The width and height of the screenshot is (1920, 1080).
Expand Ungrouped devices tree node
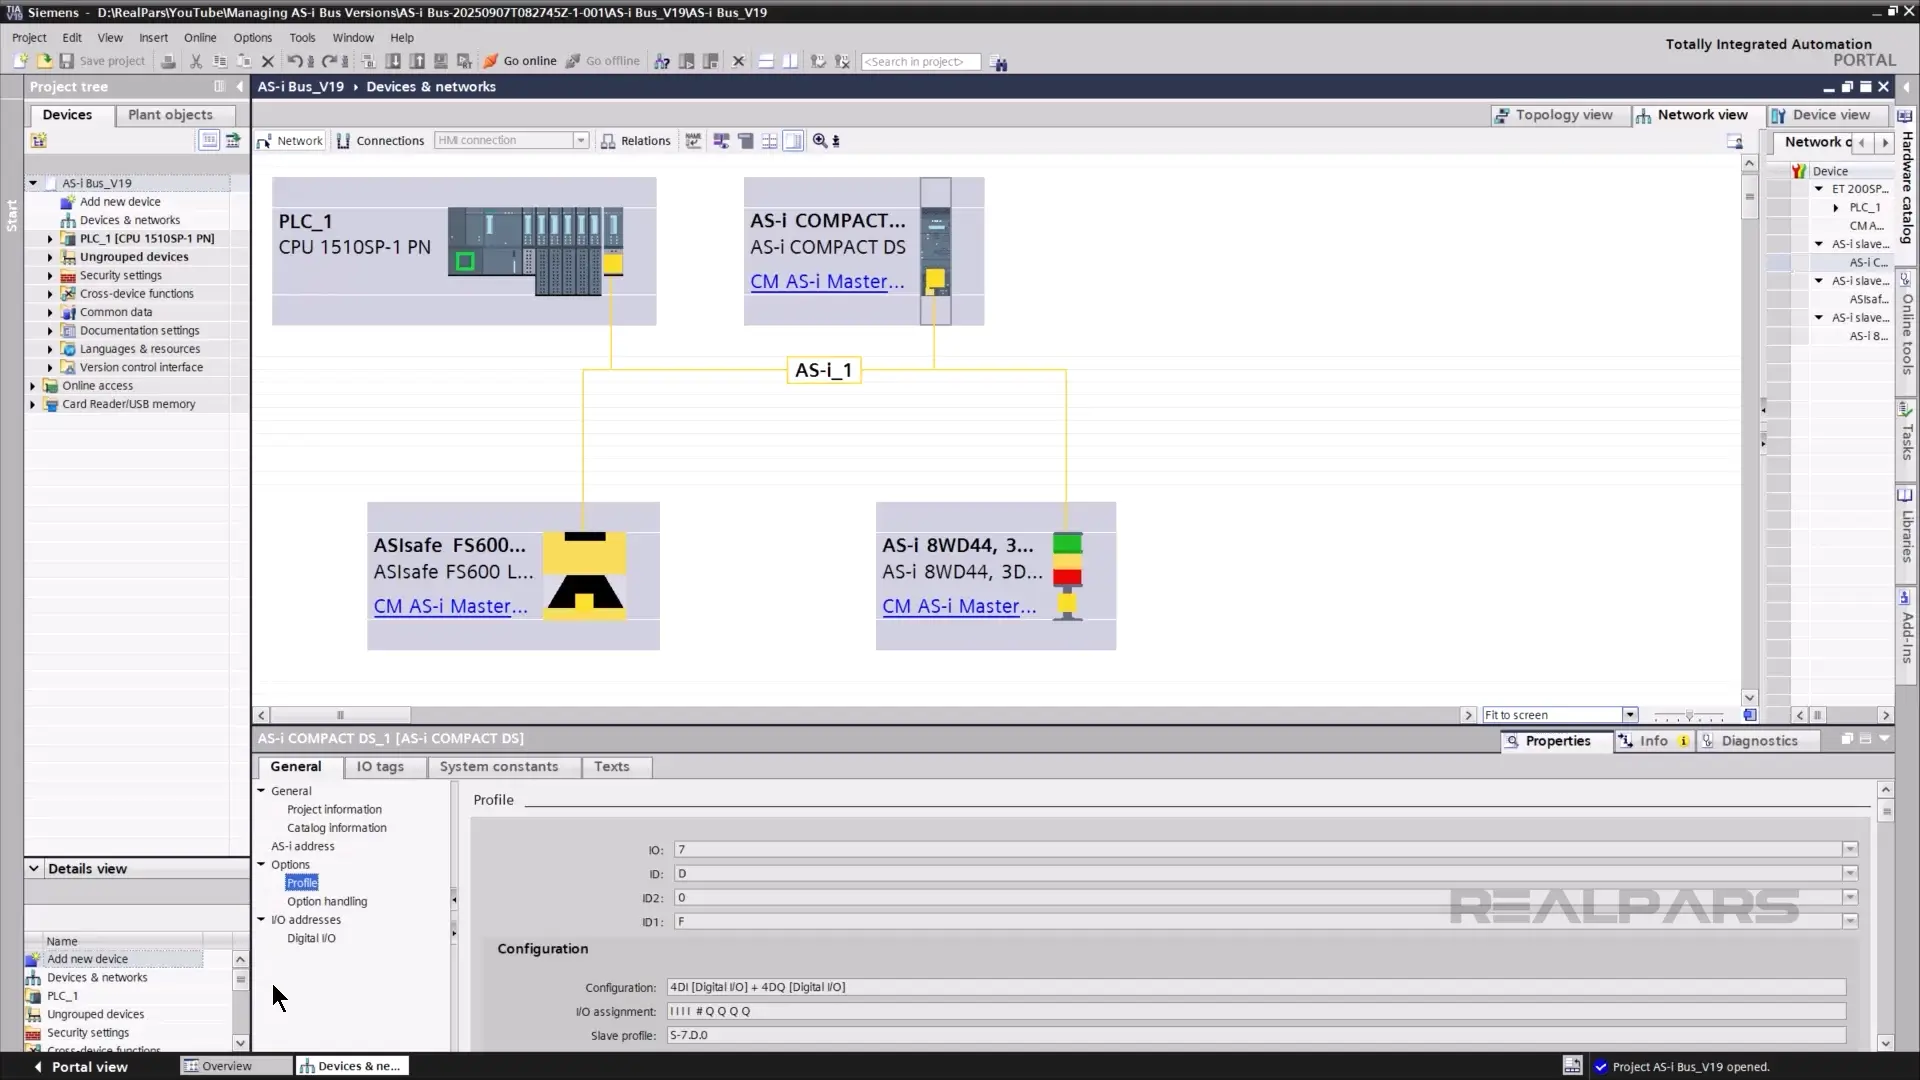click(x=50, y=257)
